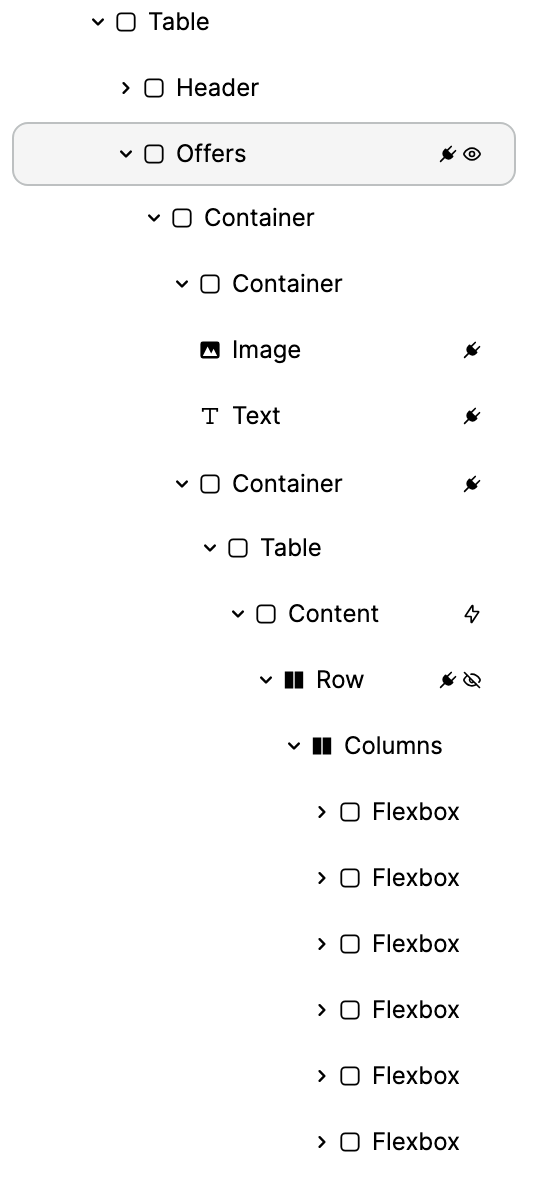Viewport: 540px width, 1184px height.
Task: Click the plug icon beside Text layer
Action: 472,416
